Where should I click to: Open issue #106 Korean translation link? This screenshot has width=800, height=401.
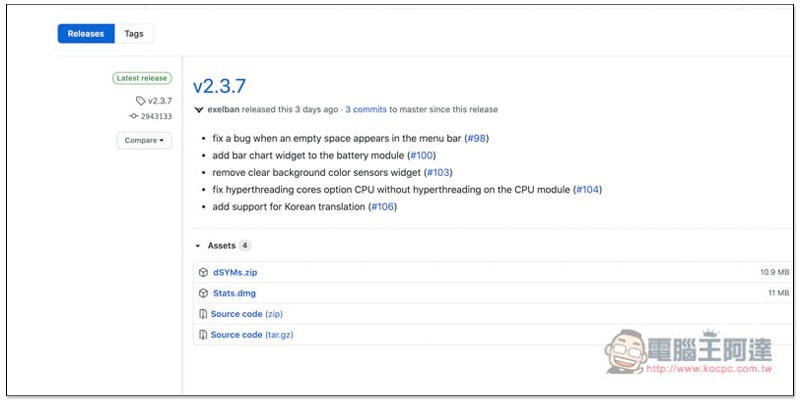[x=382, y=206]
